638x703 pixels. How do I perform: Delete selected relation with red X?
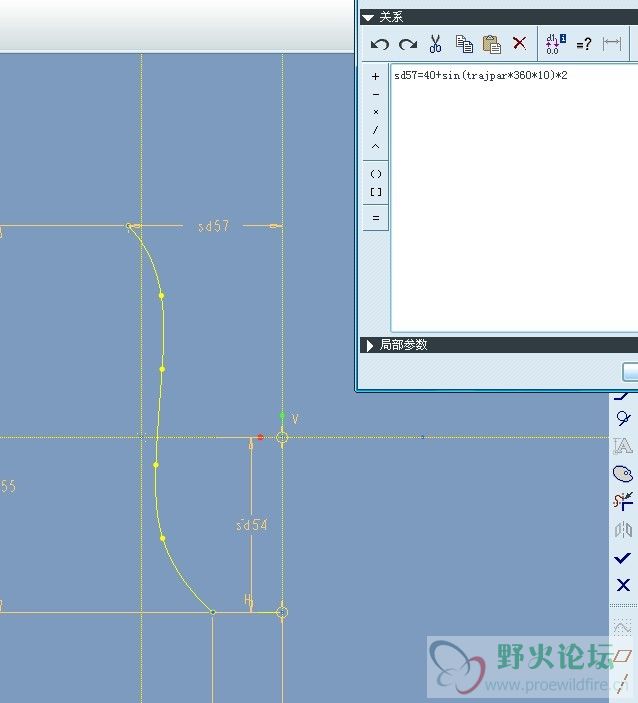tap(519, 43)
